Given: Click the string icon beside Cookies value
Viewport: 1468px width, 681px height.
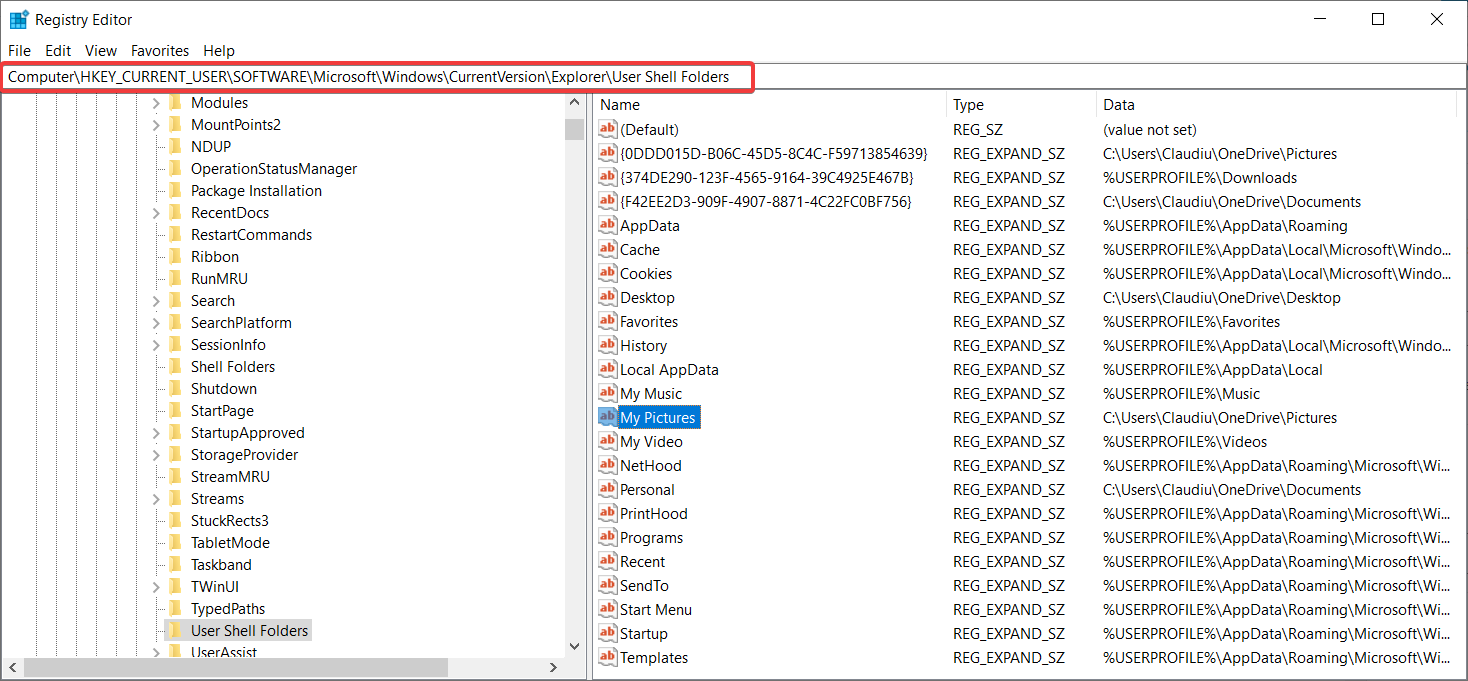Looking at the screenshot, I should 607,273.
